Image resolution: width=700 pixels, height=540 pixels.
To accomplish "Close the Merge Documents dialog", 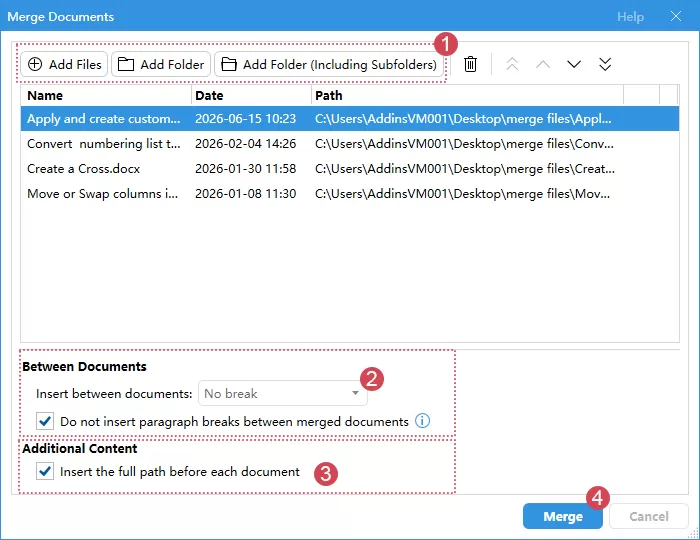I will [676, 17].
